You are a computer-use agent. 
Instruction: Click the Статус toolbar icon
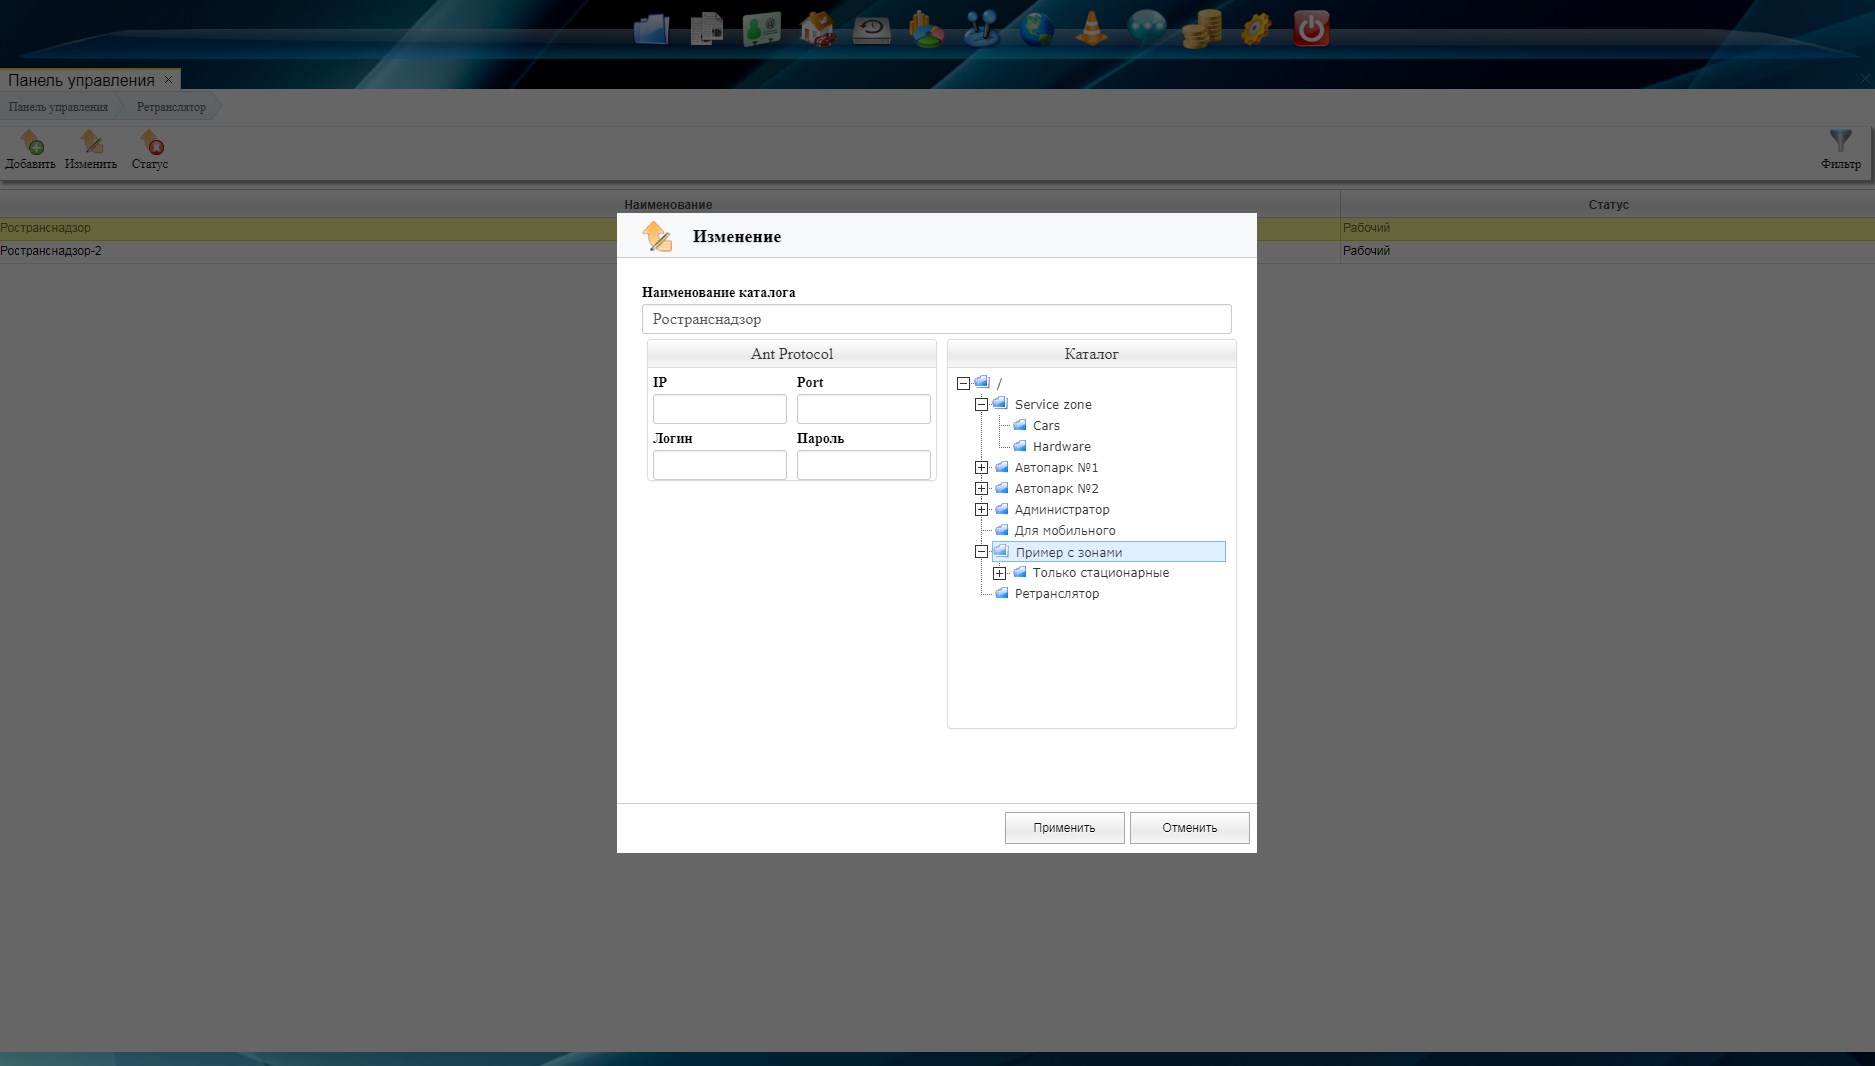pyautogui.click(x=150, y=143)
